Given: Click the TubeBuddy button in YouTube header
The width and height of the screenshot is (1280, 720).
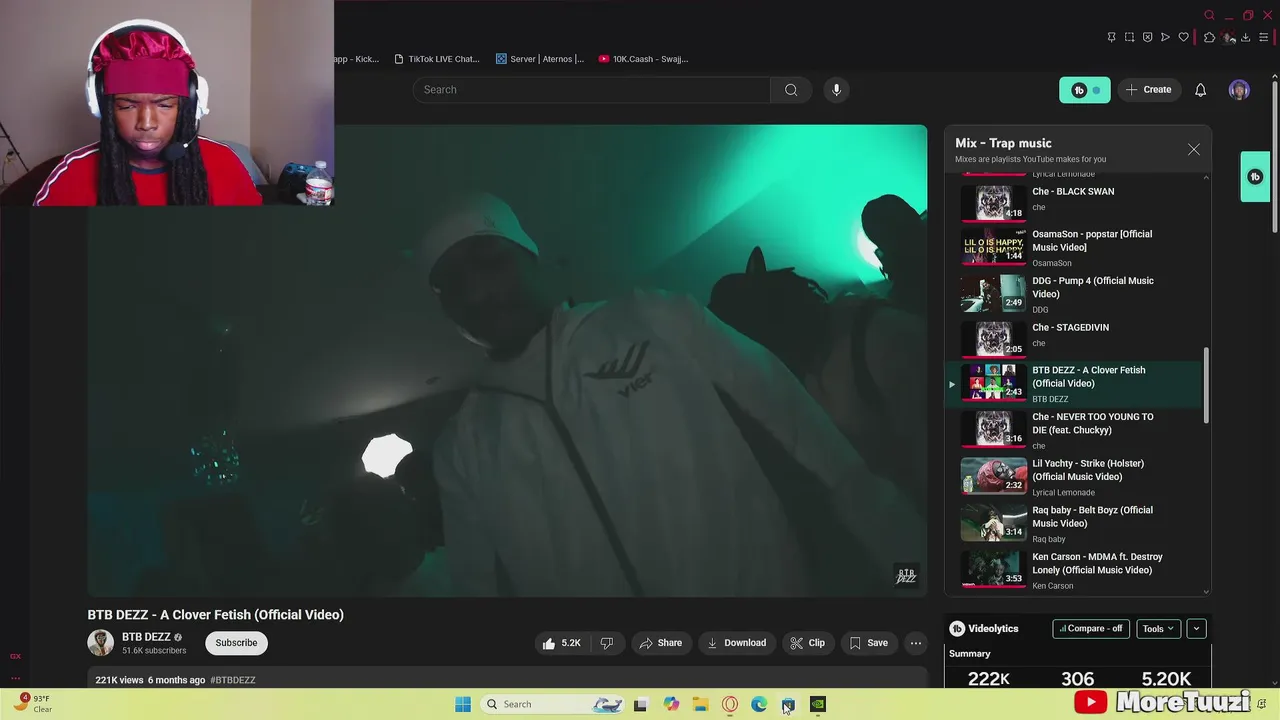Looking at the screenshot, I should [x=1085, y=90].
